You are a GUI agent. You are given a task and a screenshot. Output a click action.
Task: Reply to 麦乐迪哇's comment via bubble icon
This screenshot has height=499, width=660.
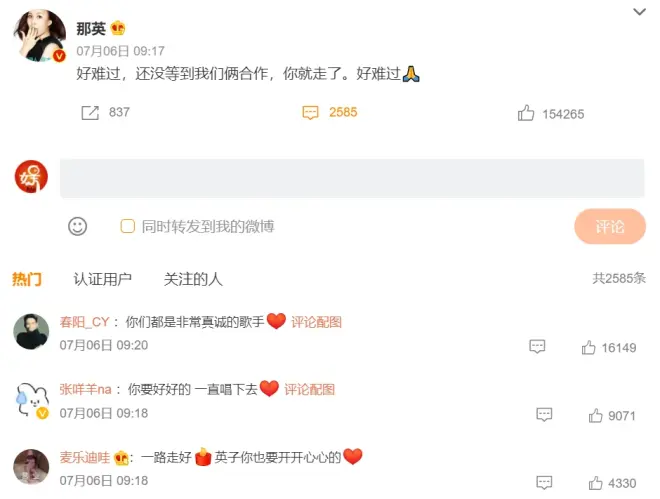[x=544, y=482]
